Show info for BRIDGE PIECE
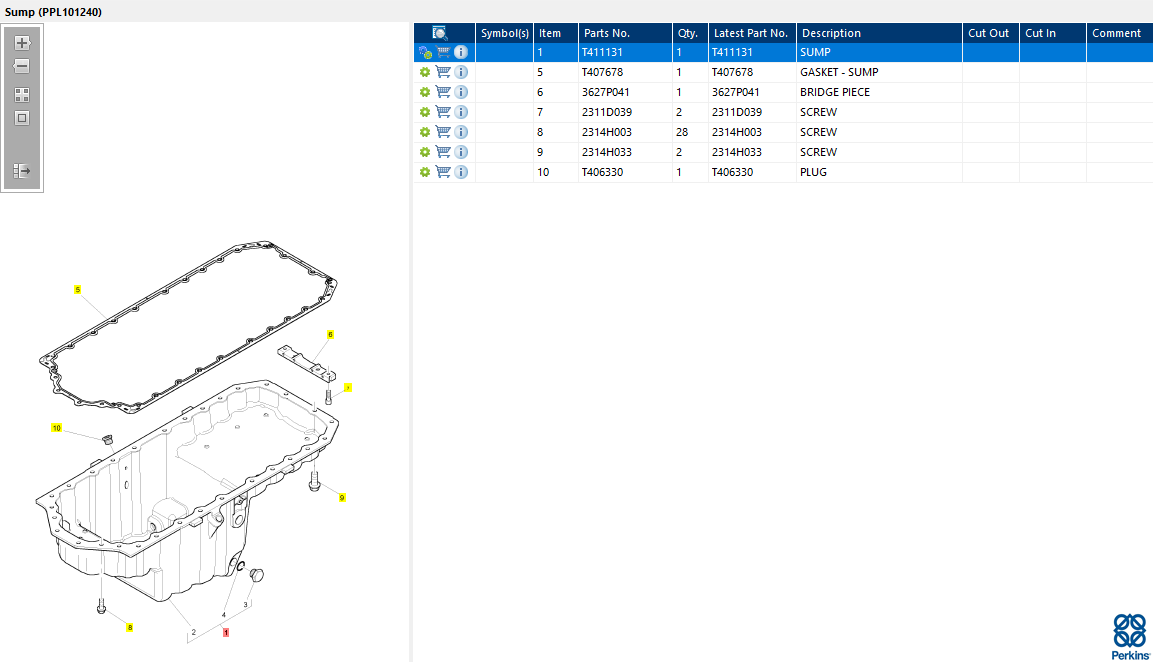The height and width of the screenshot is (662, 1153). tap(461, 92)
